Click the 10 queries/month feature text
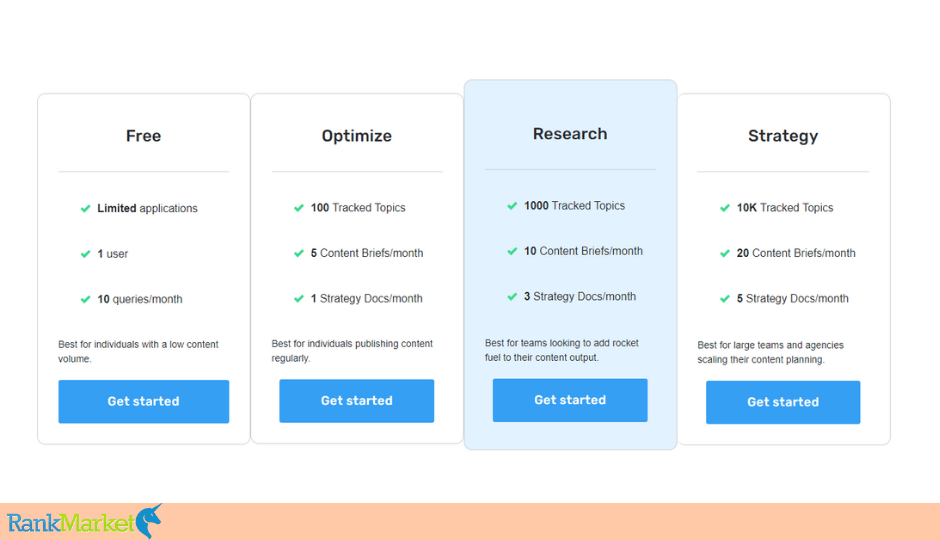 point(140,300)
